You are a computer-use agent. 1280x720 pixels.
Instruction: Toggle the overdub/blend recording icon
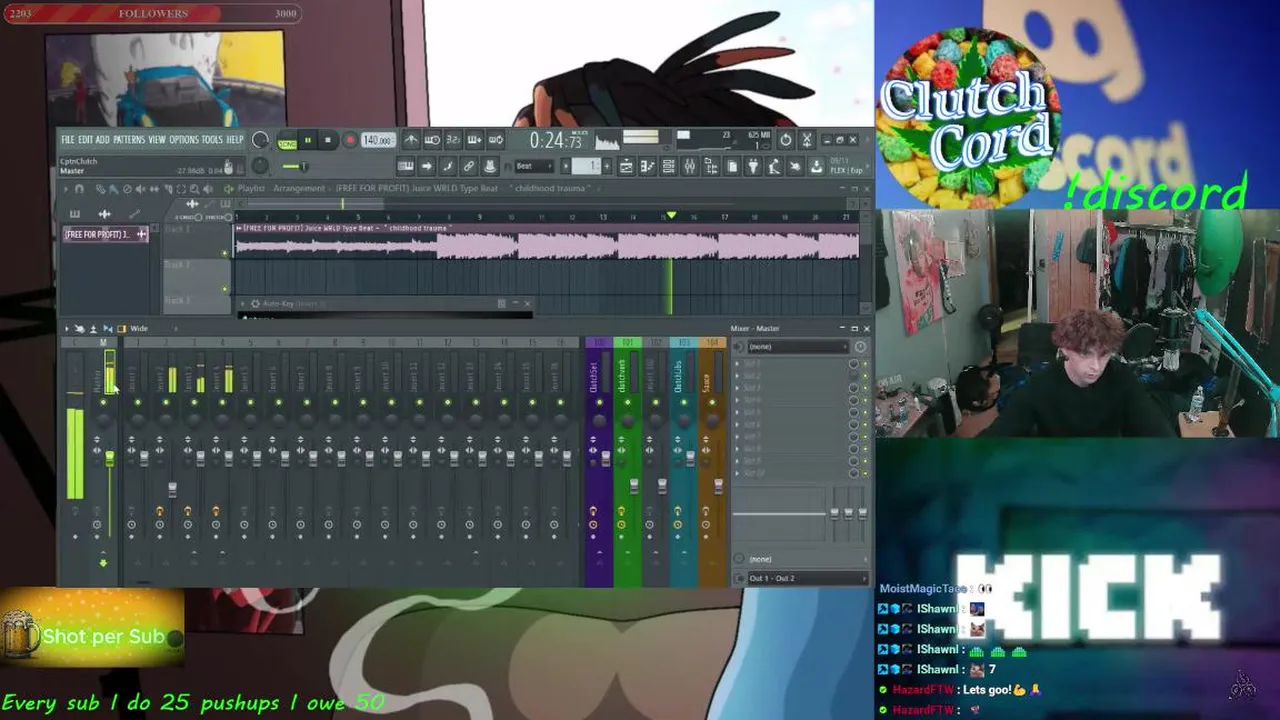tap(474, 140)
